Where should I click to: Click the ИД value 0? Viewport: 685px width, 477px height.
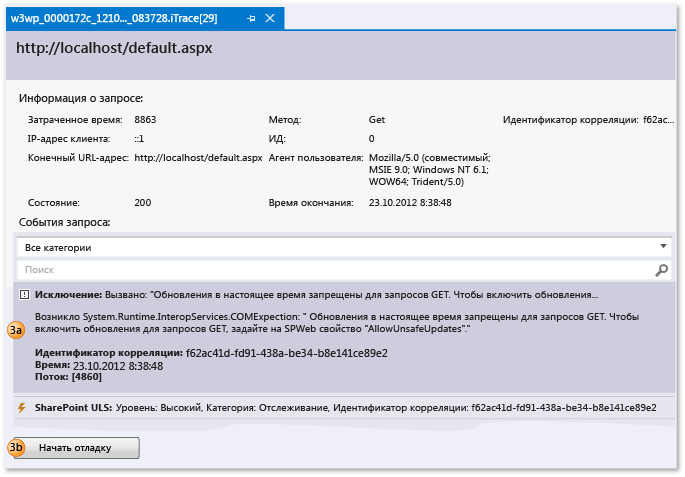tap(371, 139)
